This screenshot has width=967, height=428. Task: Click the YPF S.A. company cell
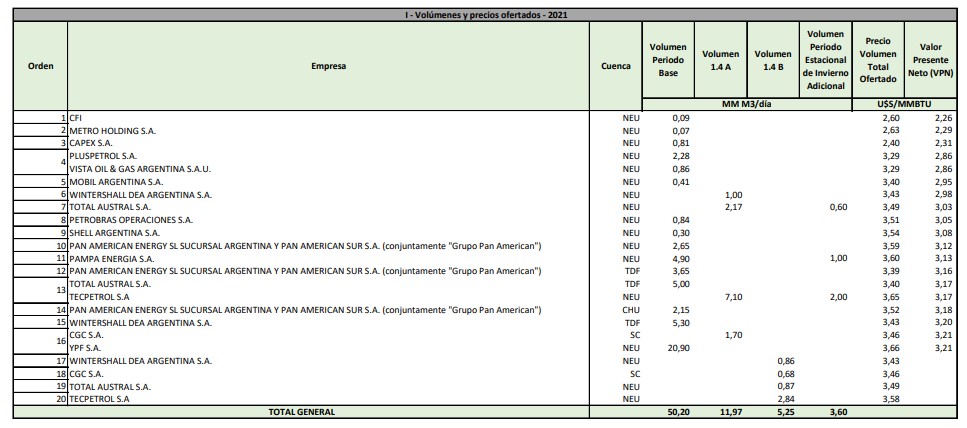(x=87, y=347)
